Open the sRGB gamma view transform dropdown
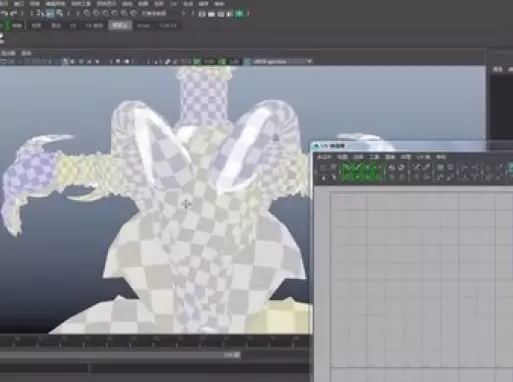This screenshot has width=513, height=382. pyautogui.click(x=282, y=61)
